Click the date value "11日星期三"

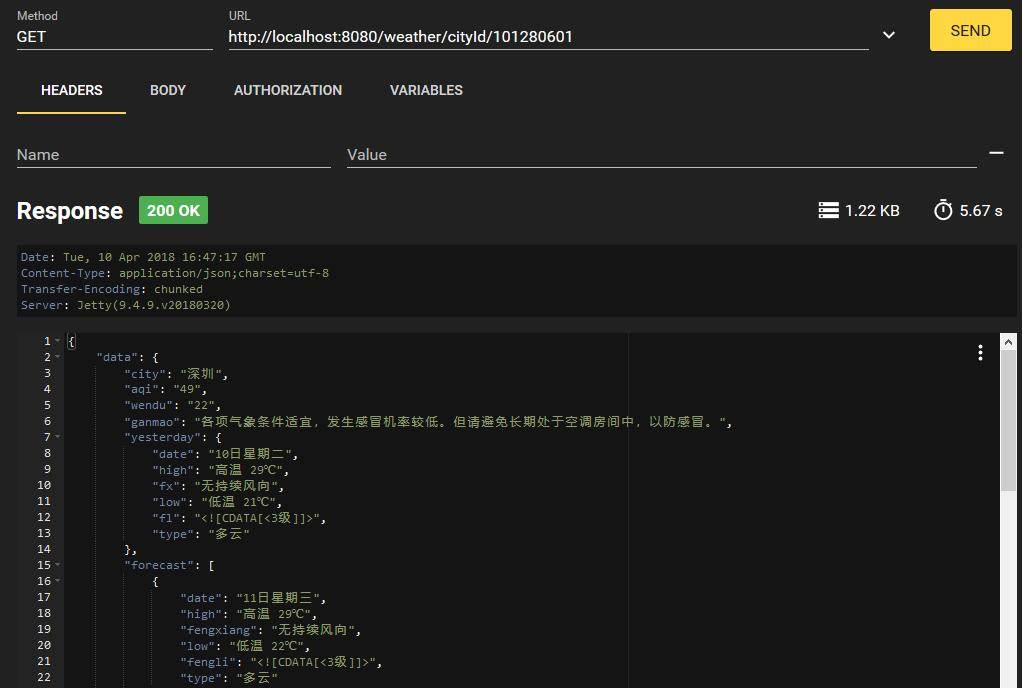(278, 597)
